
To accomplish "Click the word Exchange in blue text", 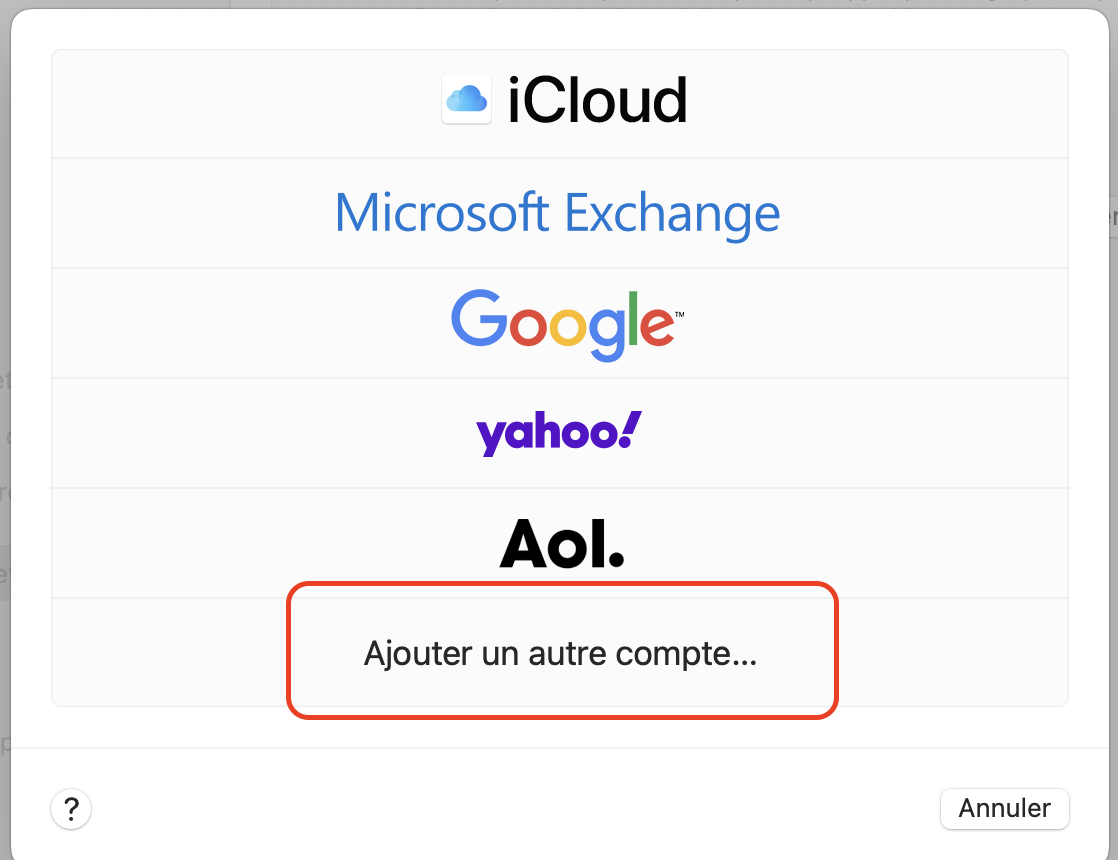I will coord(672,213).
